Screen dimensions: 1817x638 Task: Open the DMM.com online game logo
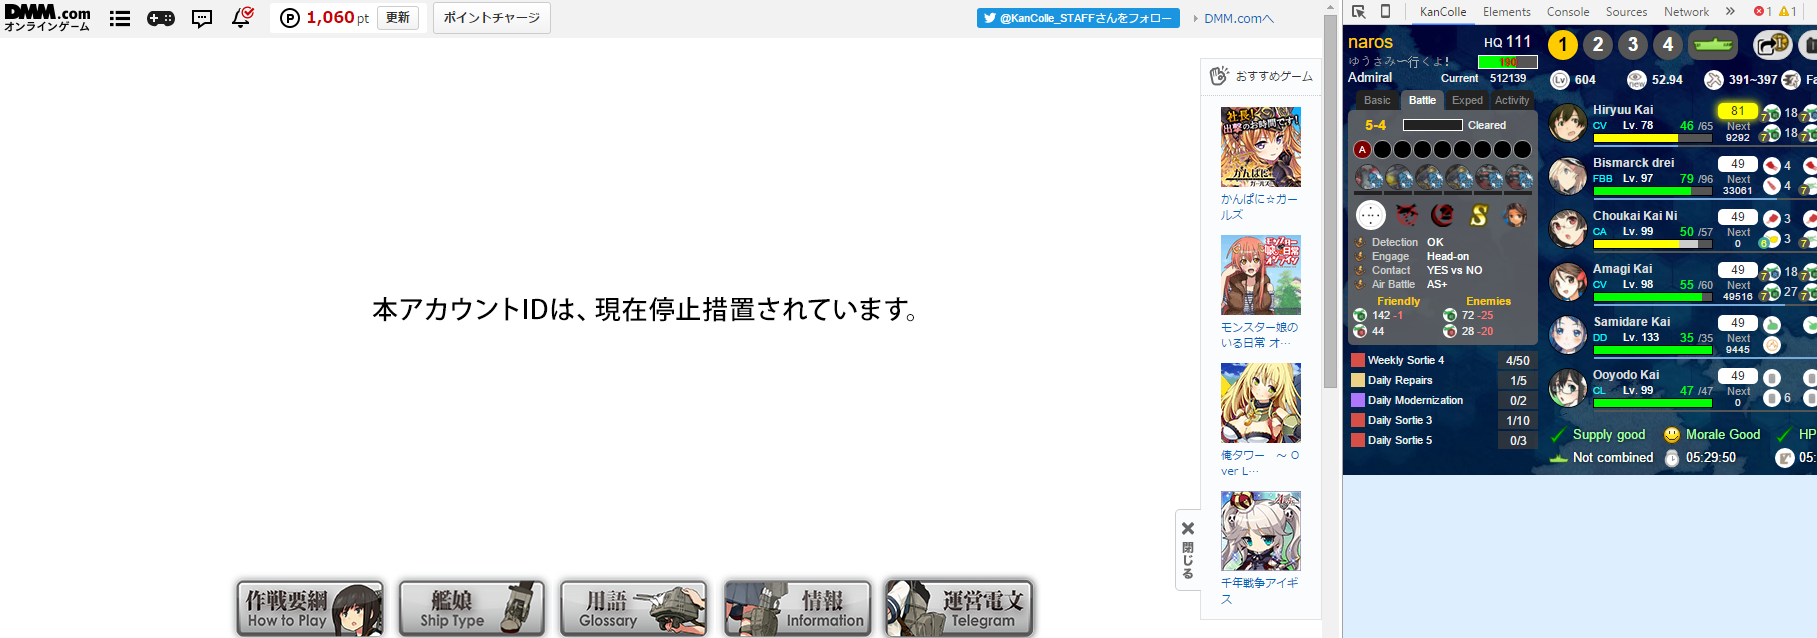pyautogui.click(x=47, y=18)
